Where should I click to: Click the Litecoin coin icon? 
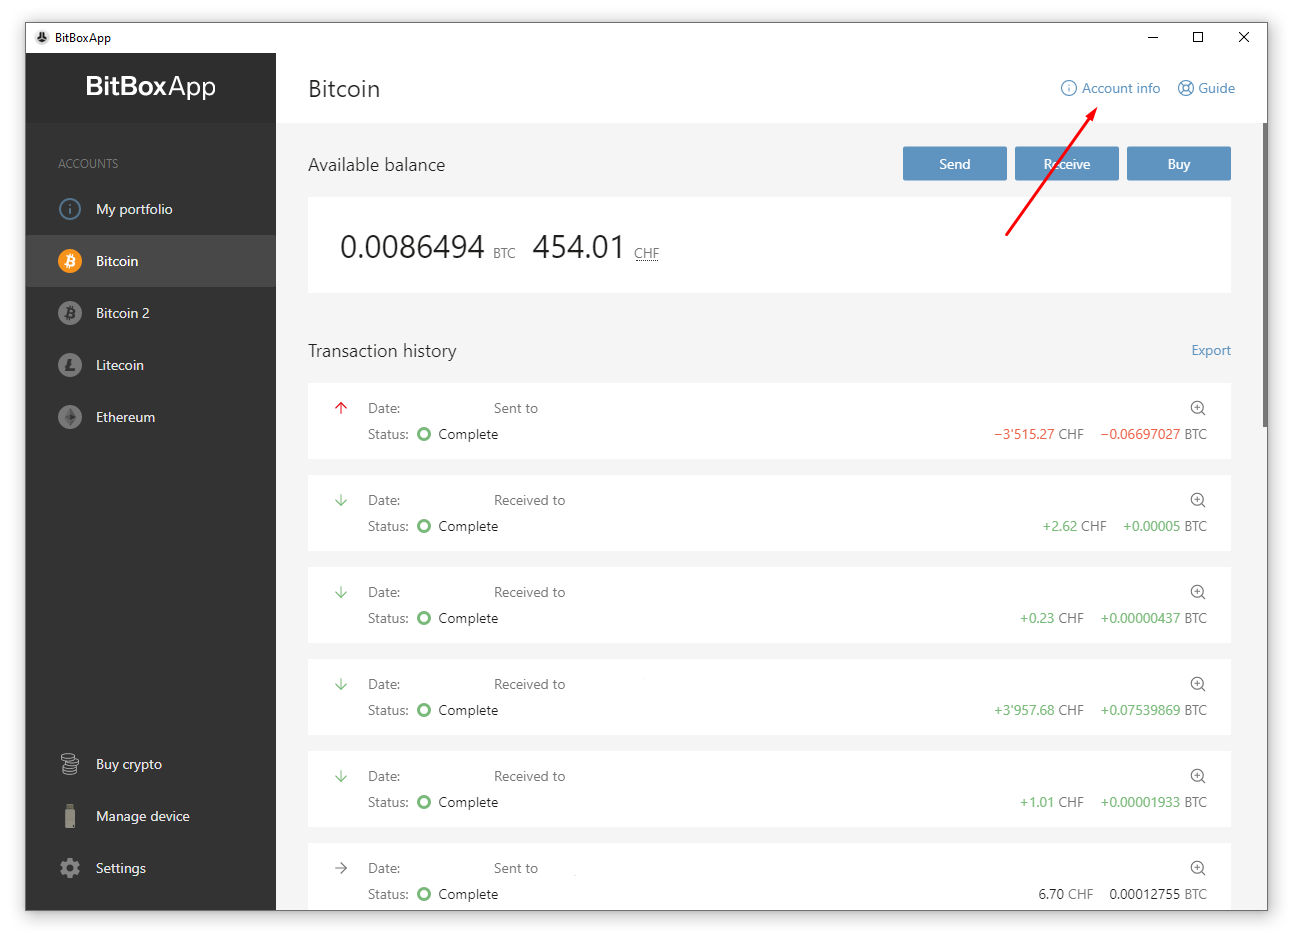point(70,365)
